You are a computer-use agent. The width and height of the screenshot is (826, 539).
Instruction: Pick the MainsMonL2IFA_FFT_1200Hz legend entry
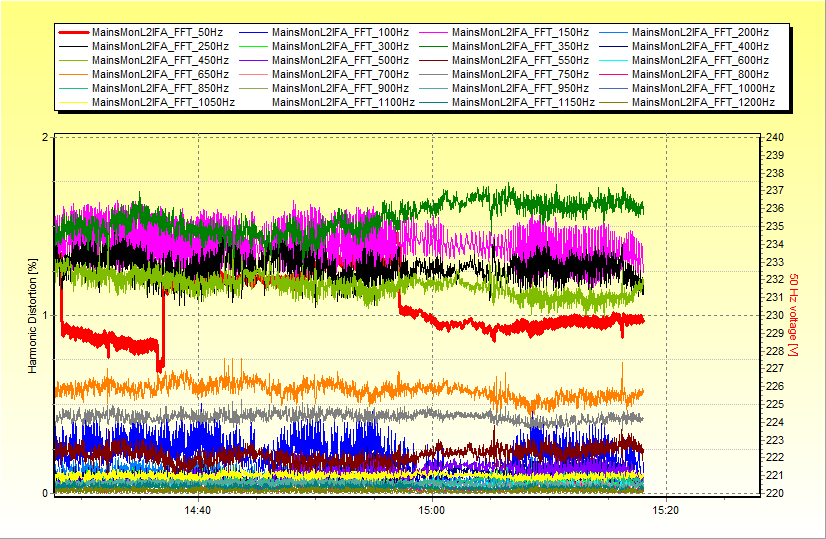click(x=703, y=102)
